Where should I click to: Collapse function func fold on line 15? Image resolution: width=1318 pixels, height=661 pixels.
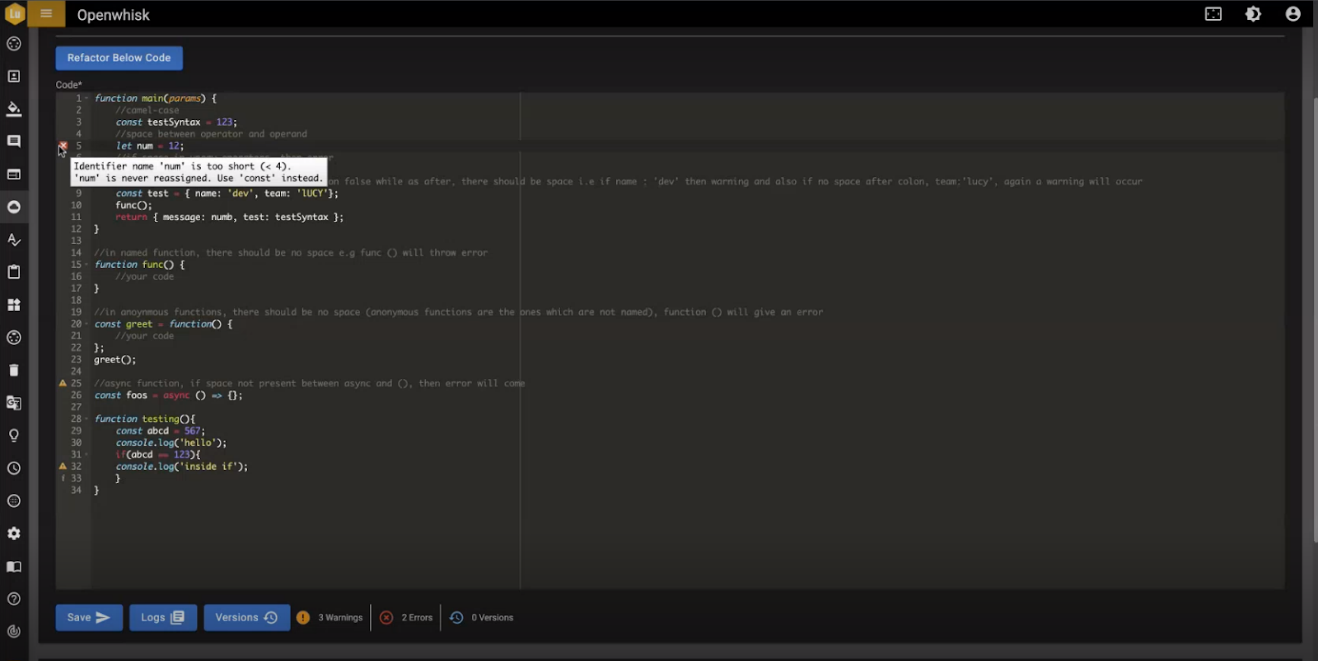click(x=87, y=265)
